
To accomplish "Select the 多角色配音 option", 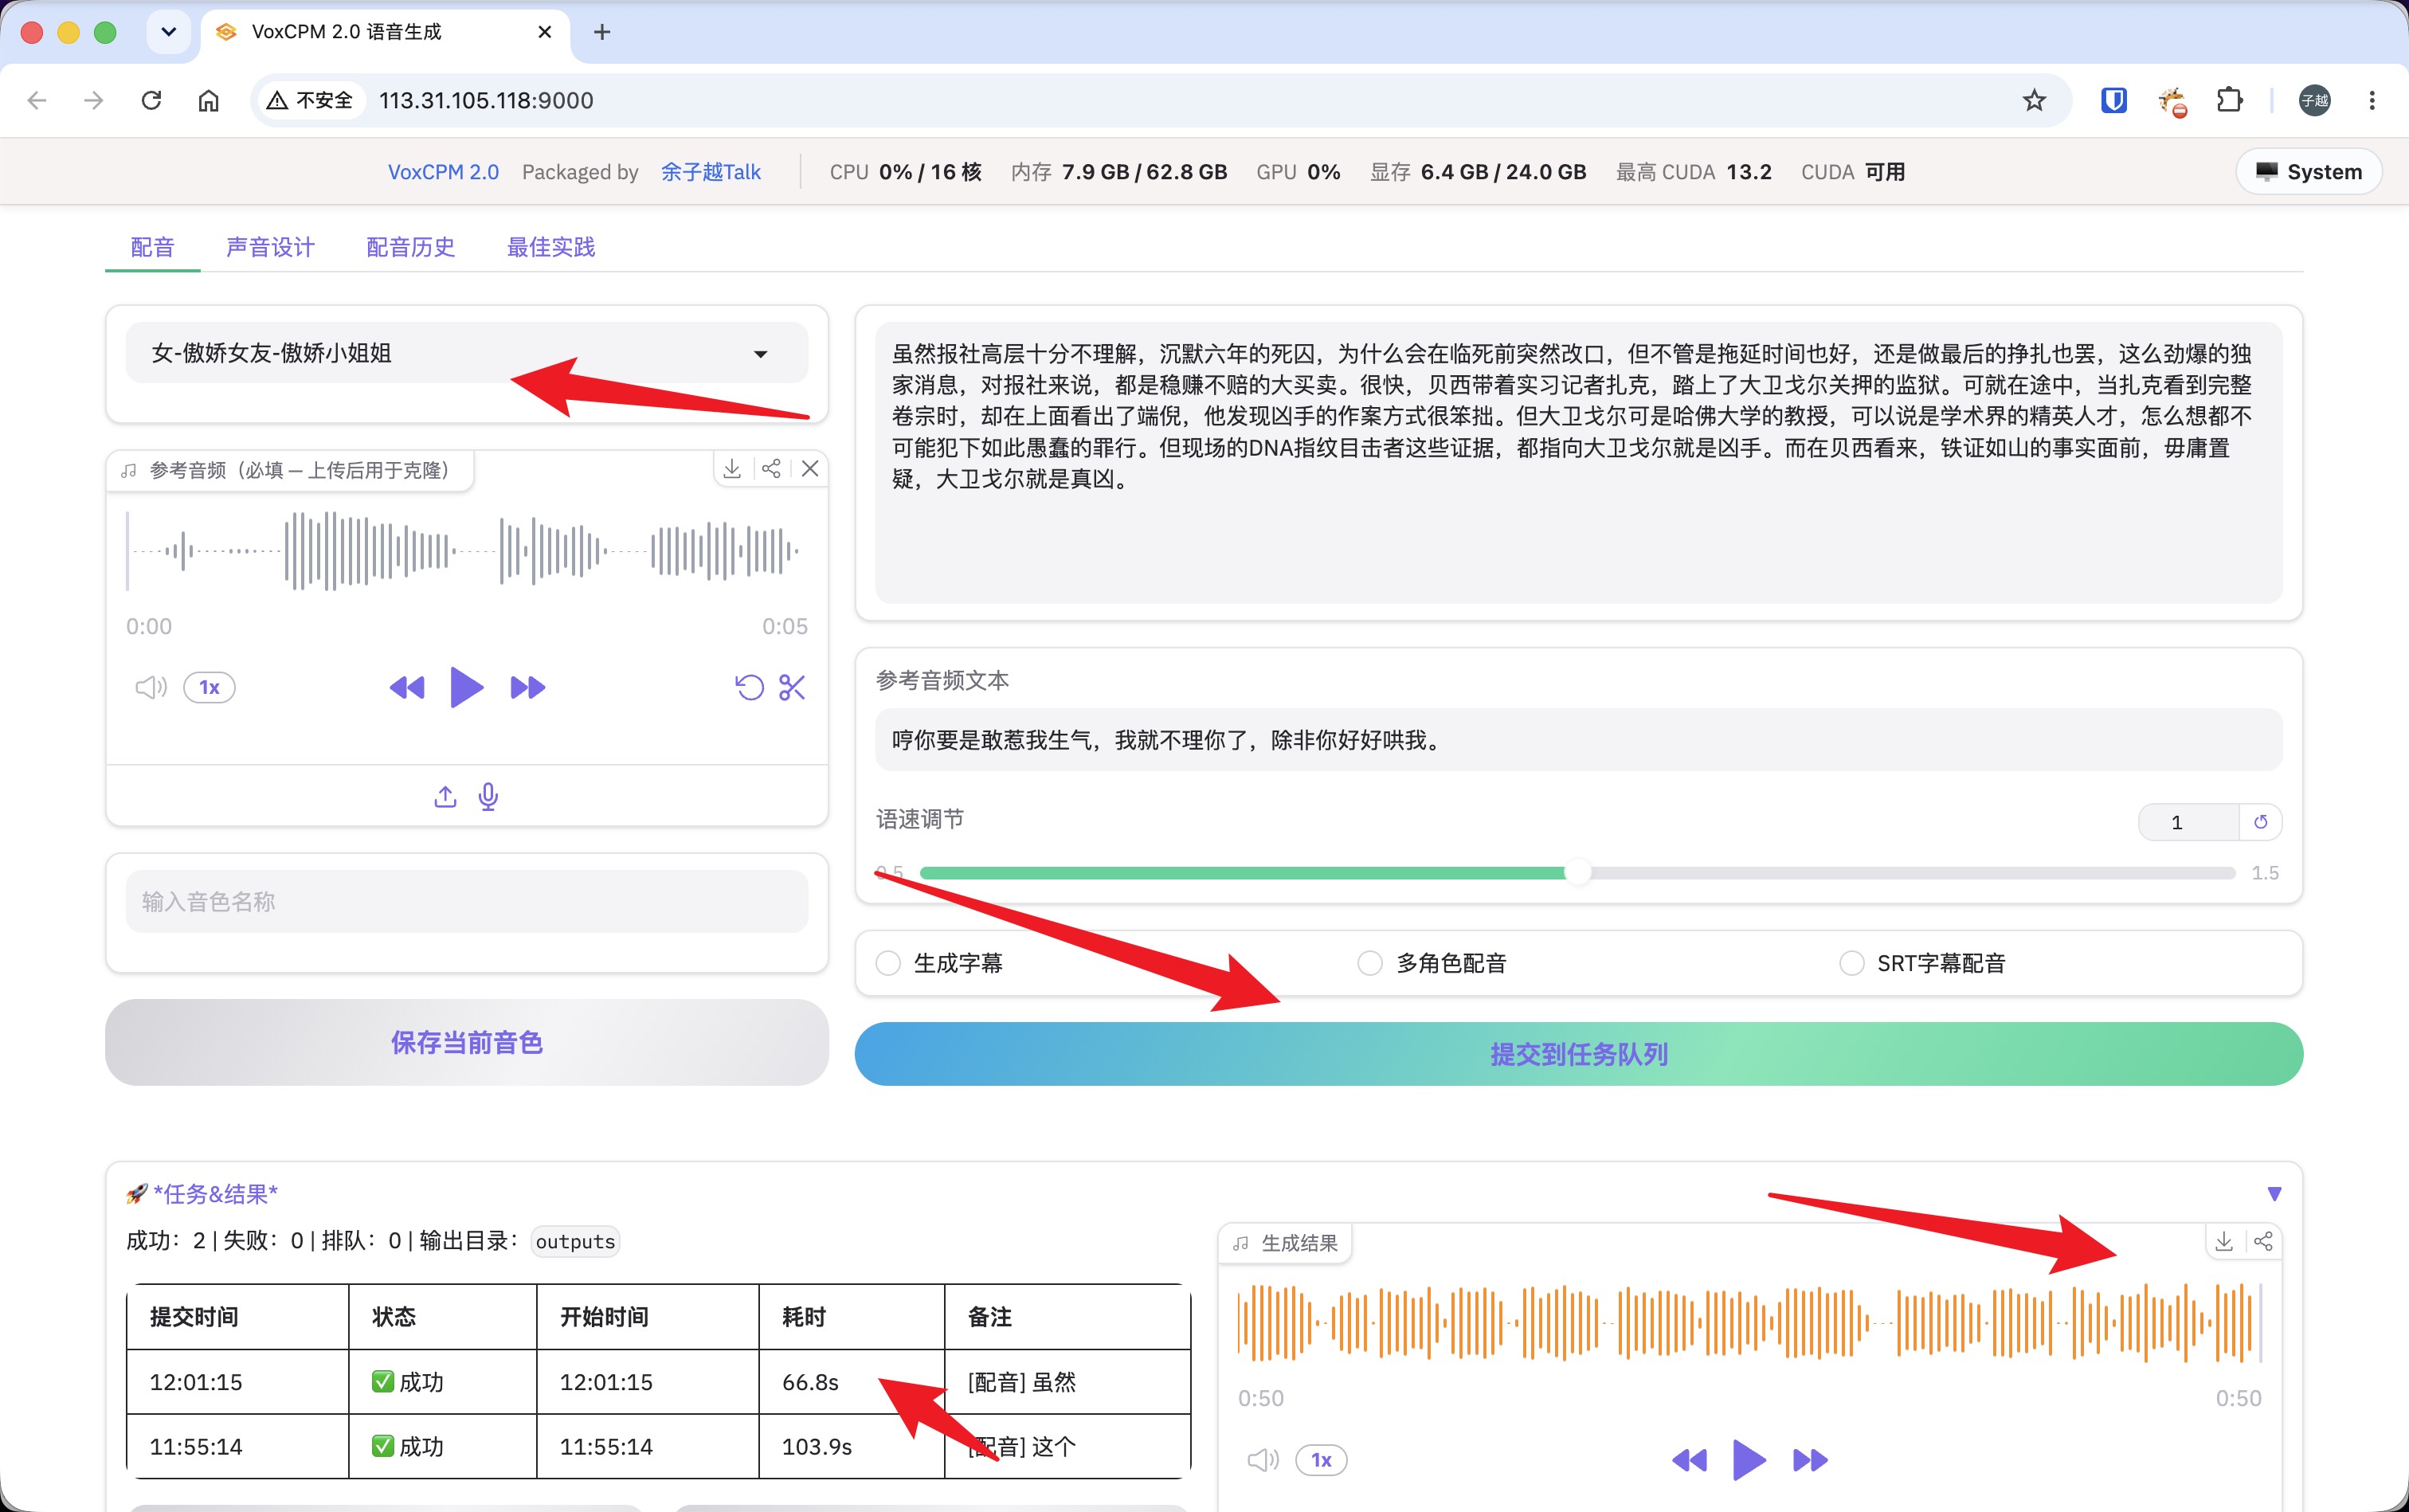I will tap(1370, 963).
